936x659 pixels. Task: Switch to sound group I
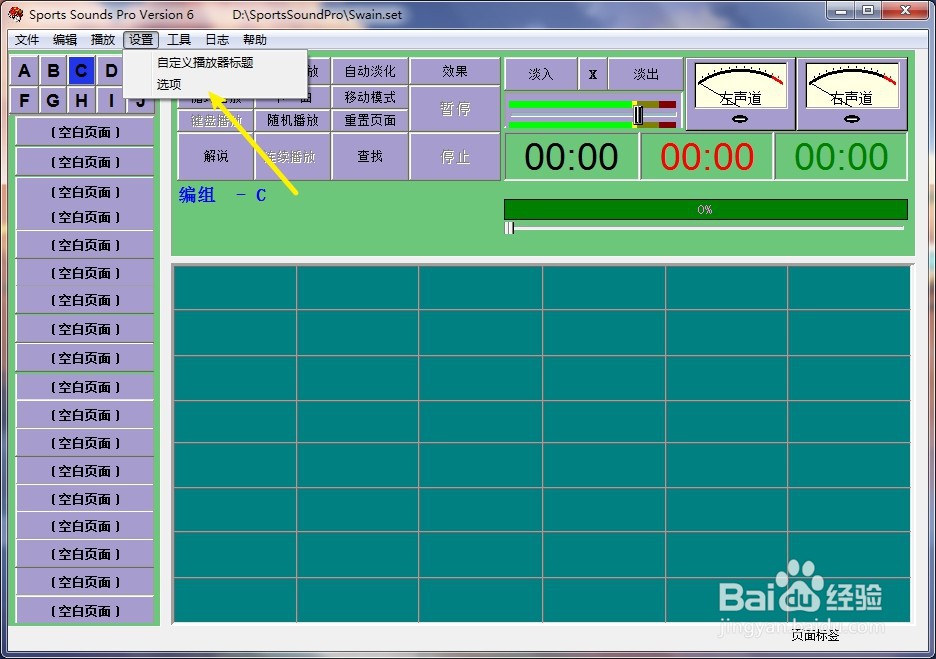(110, 100)
